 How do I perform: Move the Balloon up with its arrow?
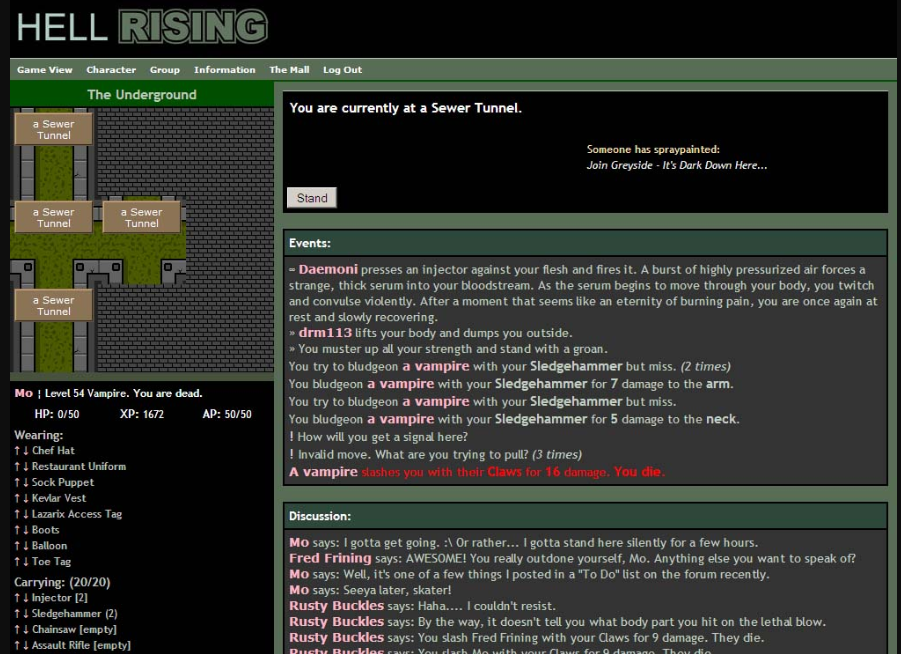tap(17, 546)
